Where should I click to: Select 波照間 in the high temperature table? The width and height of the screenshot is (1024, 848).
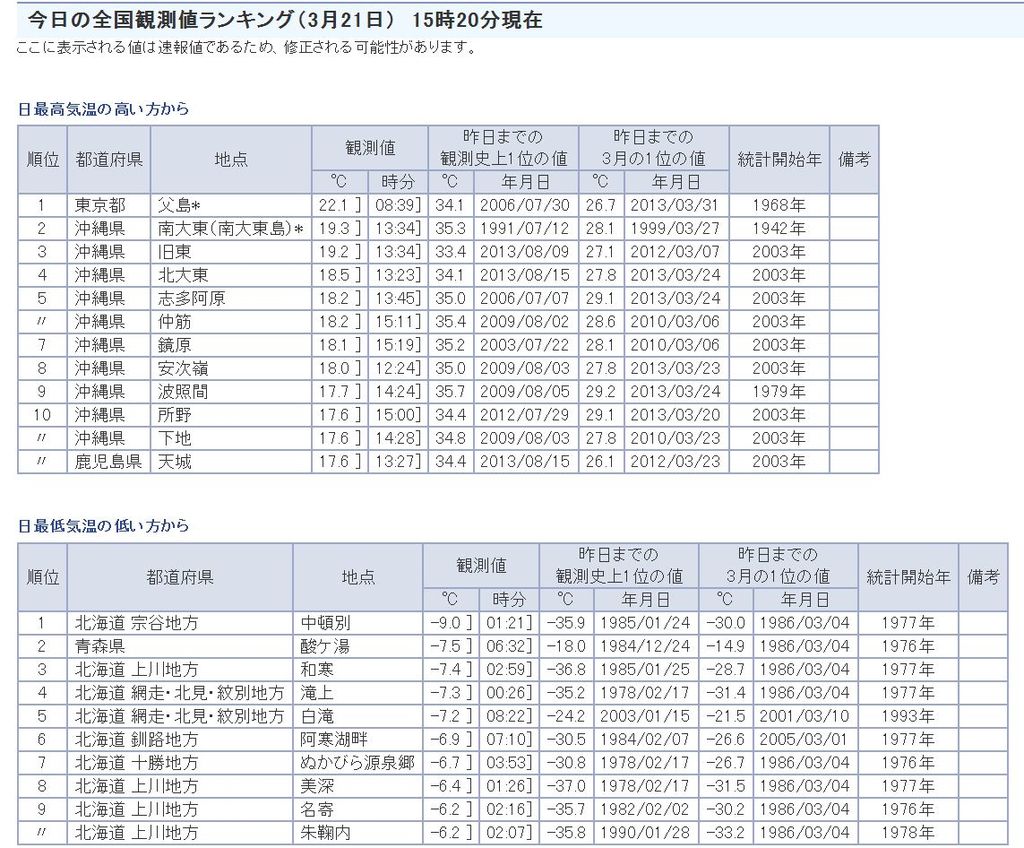point(182,391)
